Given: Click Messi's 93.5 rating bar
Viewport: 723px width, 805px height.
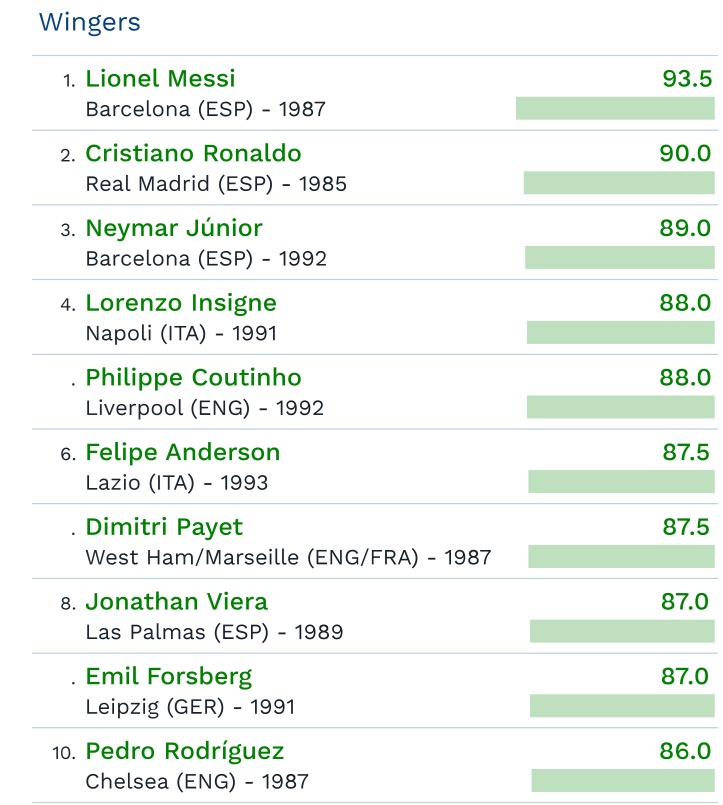Looking at the screenshot, I should 614,108.
